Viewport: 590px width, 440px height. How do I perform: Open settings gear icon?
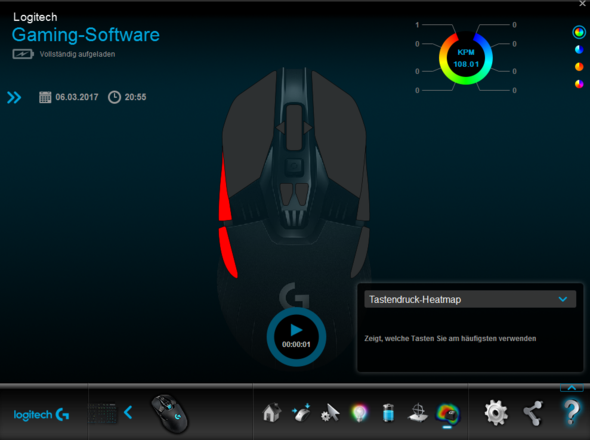[x=496, y=413]
